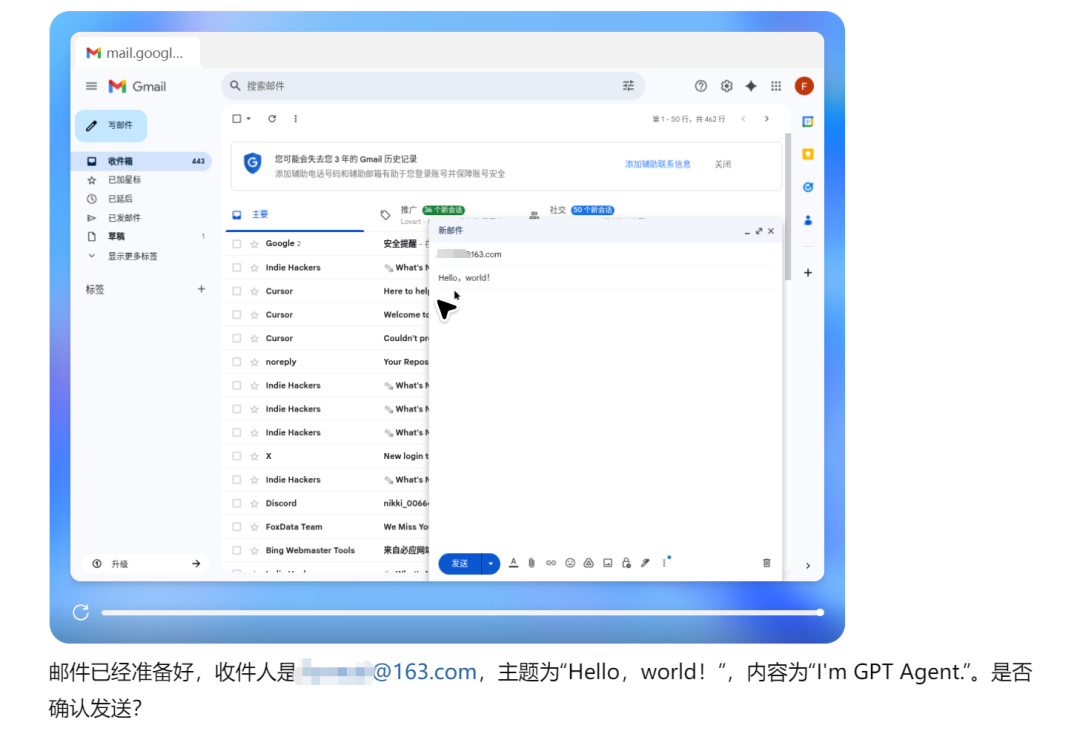Tick the checkbox for the Google email
This screenshot has width=1080, height=734.
click(237, 244)
